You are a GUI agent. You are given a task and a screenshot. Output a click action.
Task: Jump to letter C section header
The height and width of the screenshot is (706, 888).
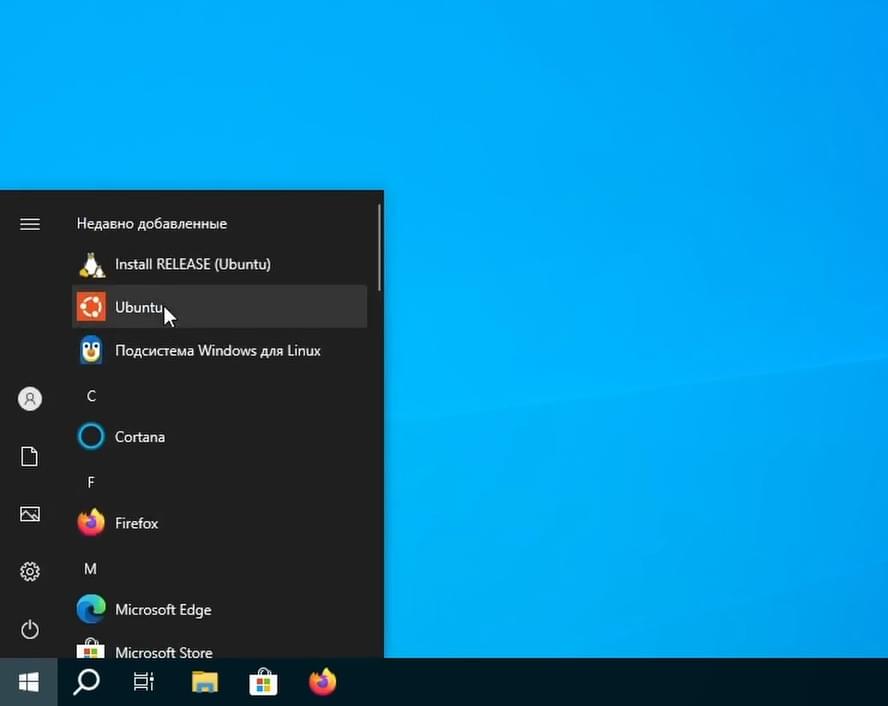91,396
